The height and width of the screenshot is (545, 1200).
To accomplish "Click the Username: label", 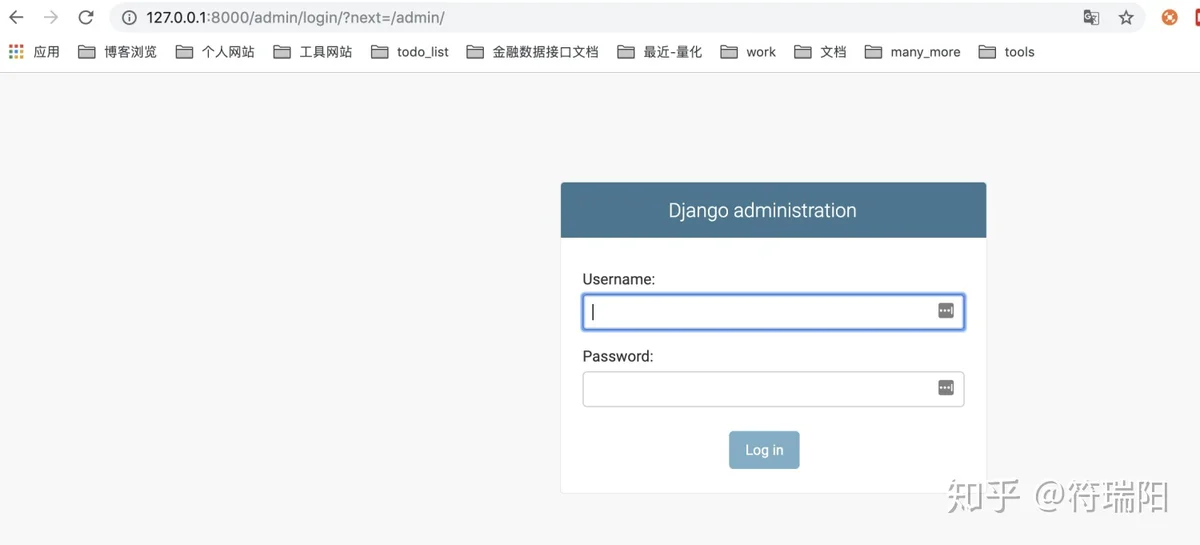I will click(619, 279).
